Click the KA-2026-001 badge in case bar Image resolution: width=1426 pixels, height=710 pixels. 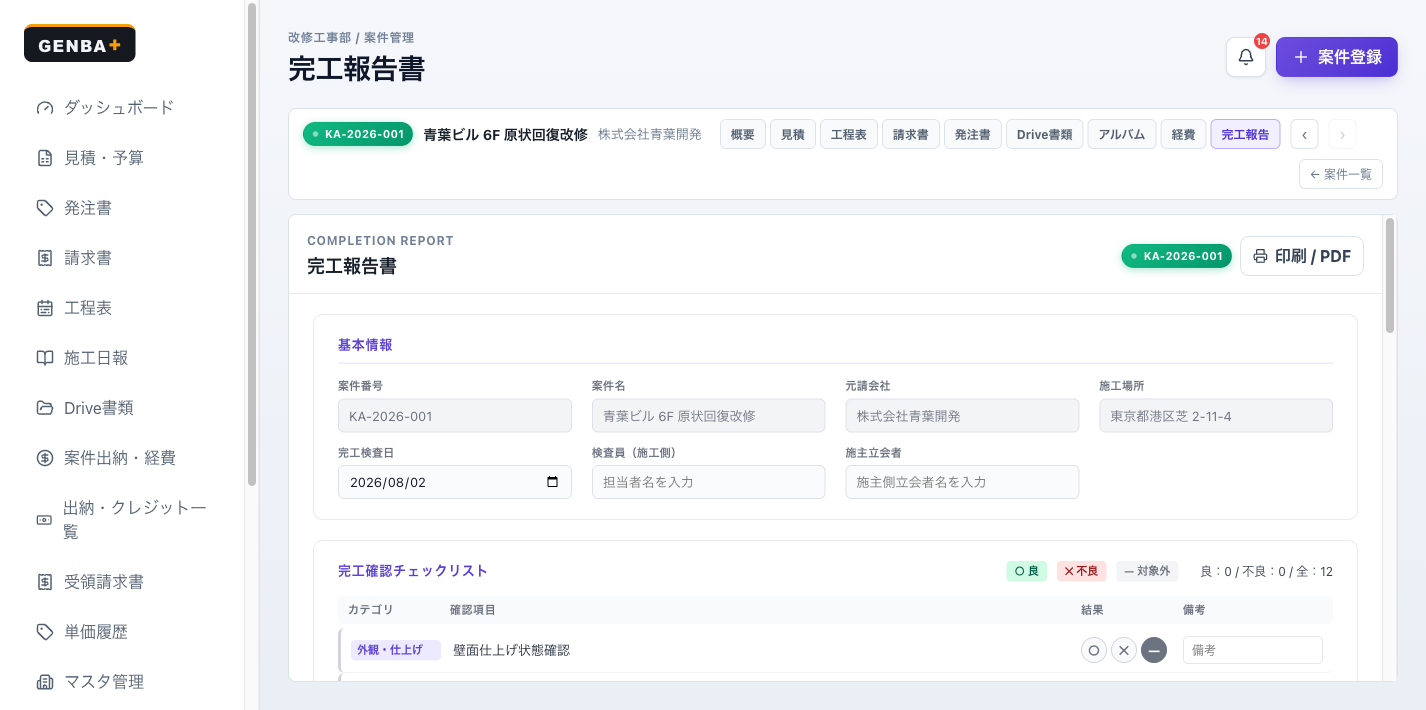(358, 134)
